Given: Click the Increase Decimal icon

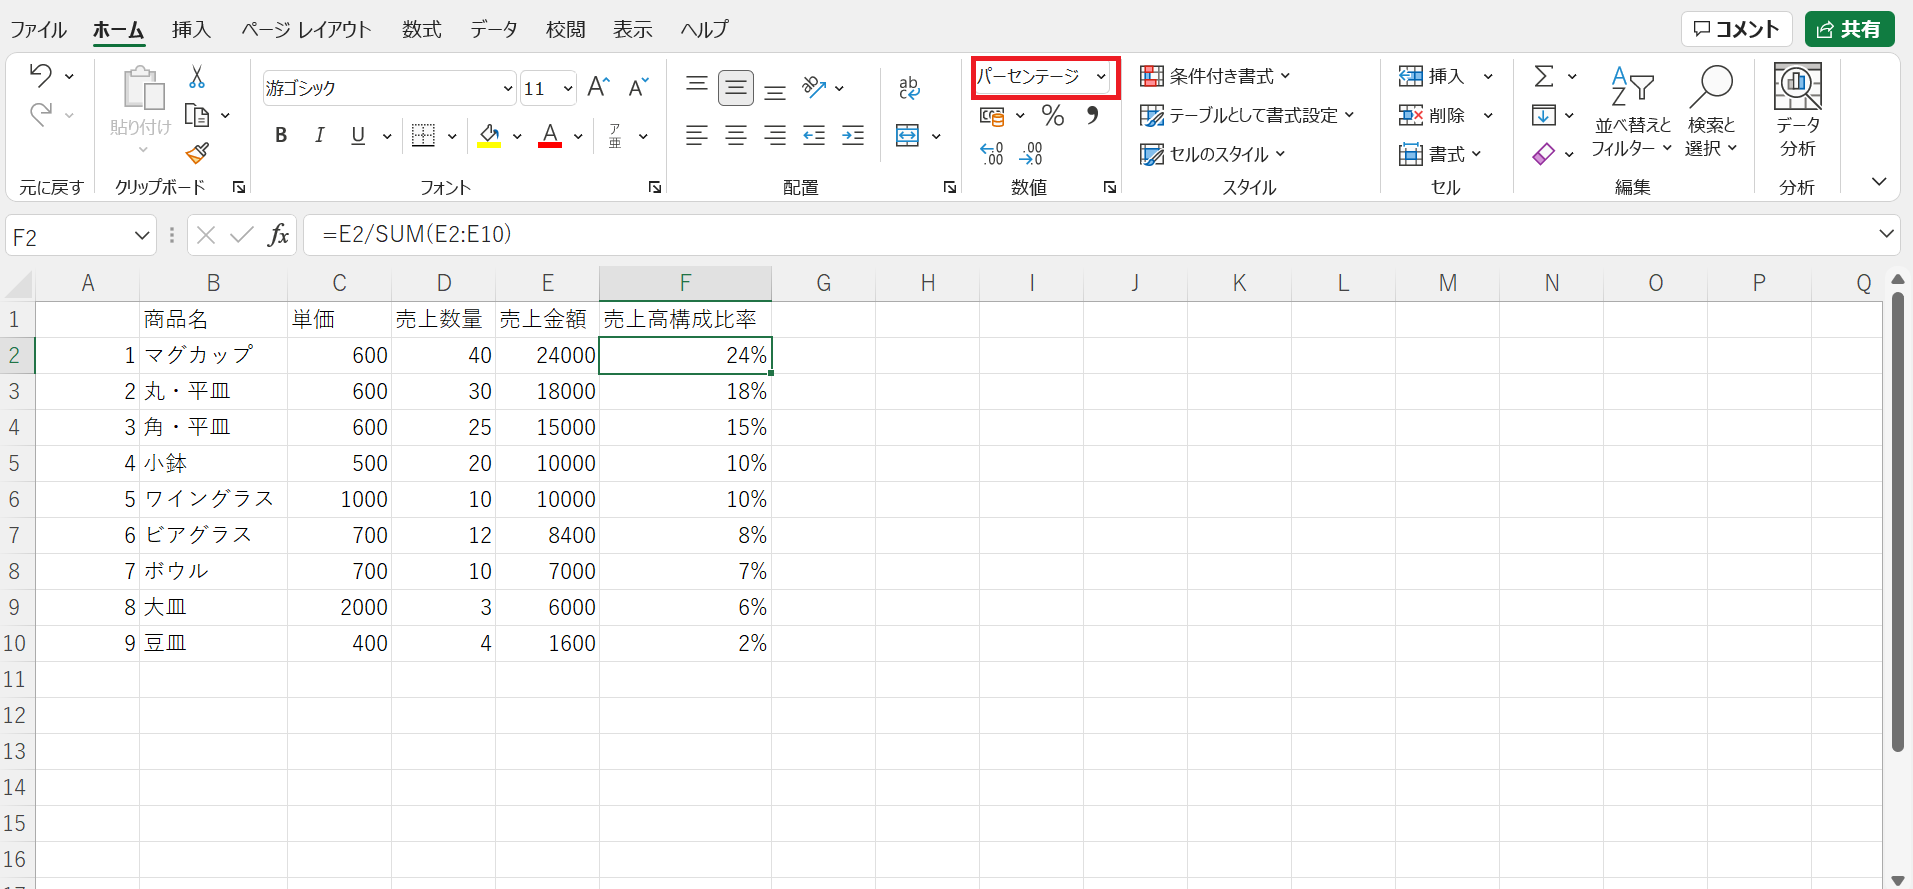Looking at the screenshot, I should pos(991,153).
